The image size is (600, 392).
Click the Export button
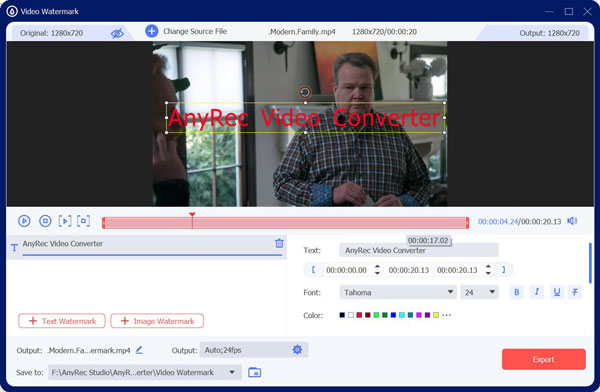[544, 359]
